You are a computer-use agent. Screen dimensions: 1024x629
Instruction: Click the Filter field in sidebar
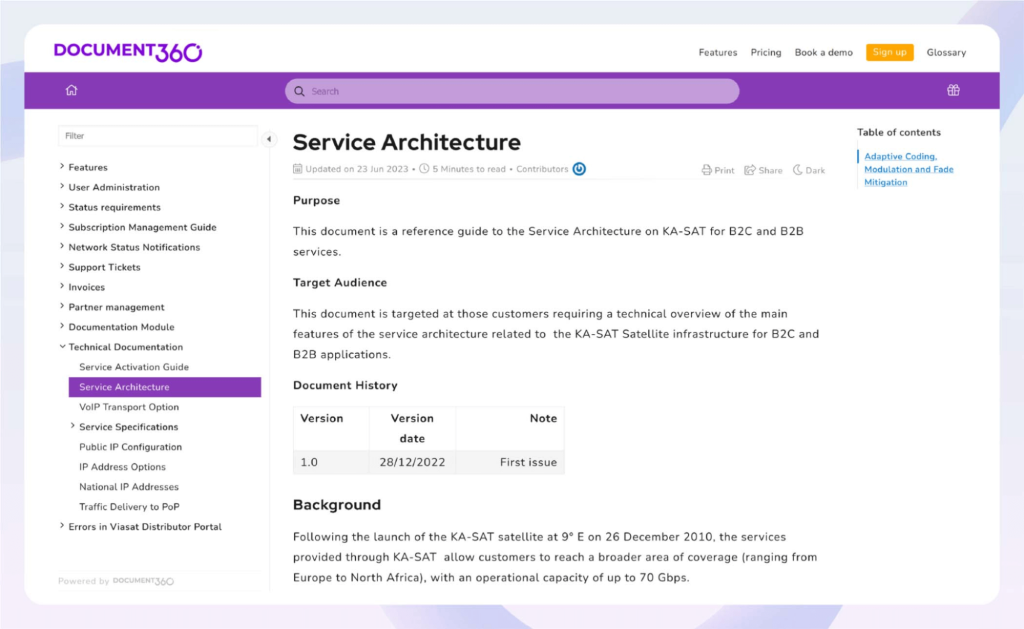click(x=157, y=136)
